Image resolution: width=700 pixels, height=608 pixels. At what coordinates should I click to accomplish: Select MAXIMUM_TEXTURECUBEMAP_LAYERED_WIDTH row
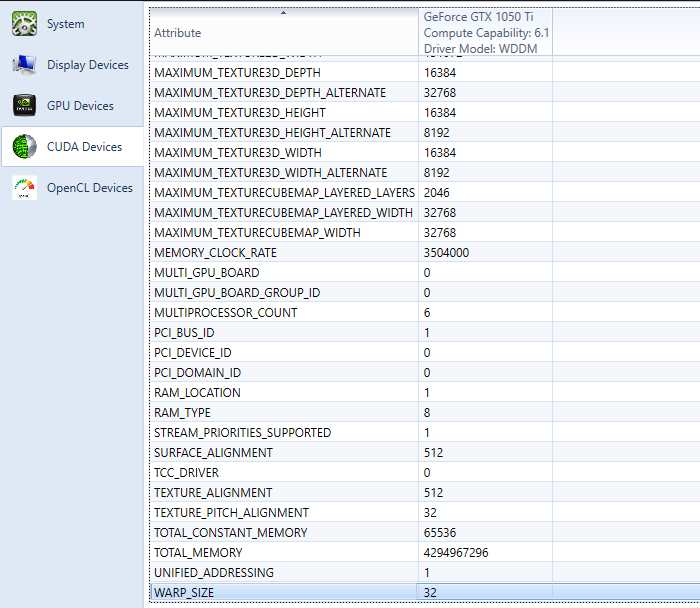425,212
